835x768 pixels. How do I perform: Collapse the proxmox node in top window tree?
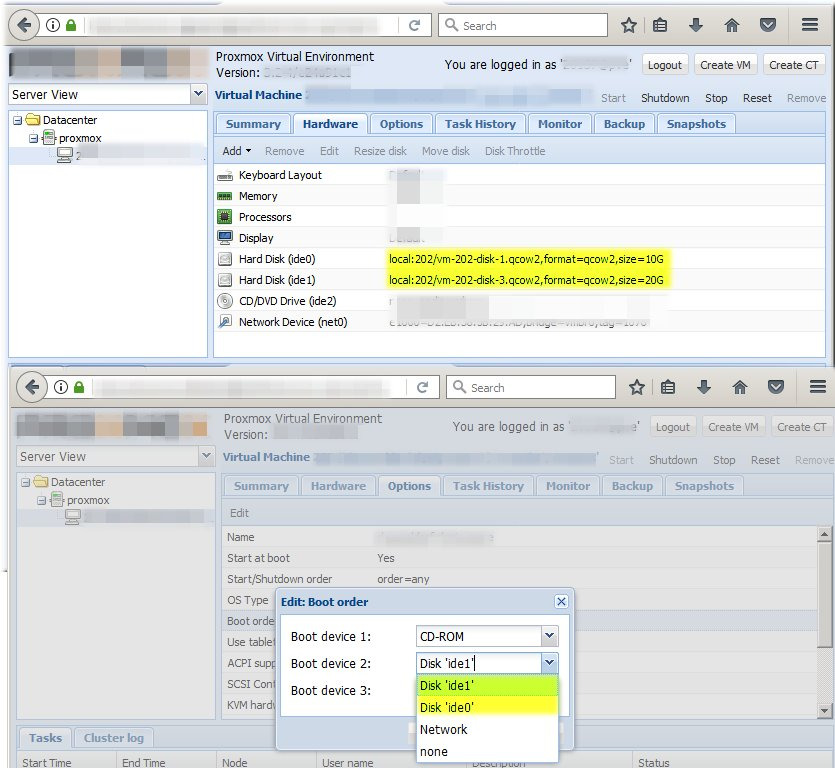pos(34,138)
